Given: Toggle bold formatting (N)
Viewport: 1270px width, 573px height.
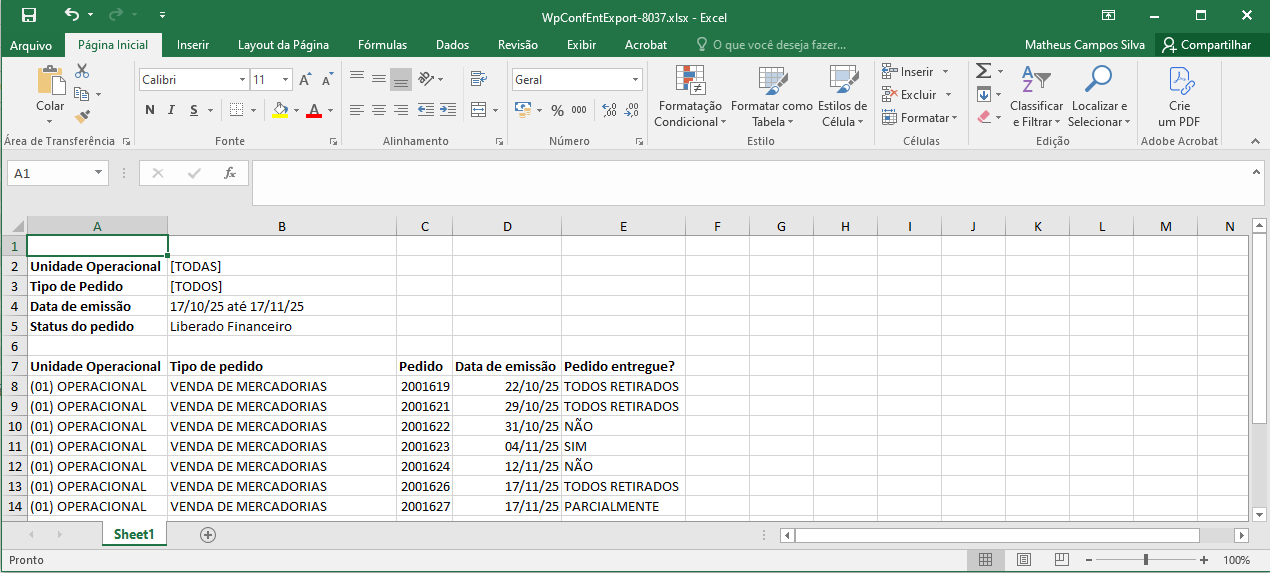Looking at the screenshot, I should (150, 110).
